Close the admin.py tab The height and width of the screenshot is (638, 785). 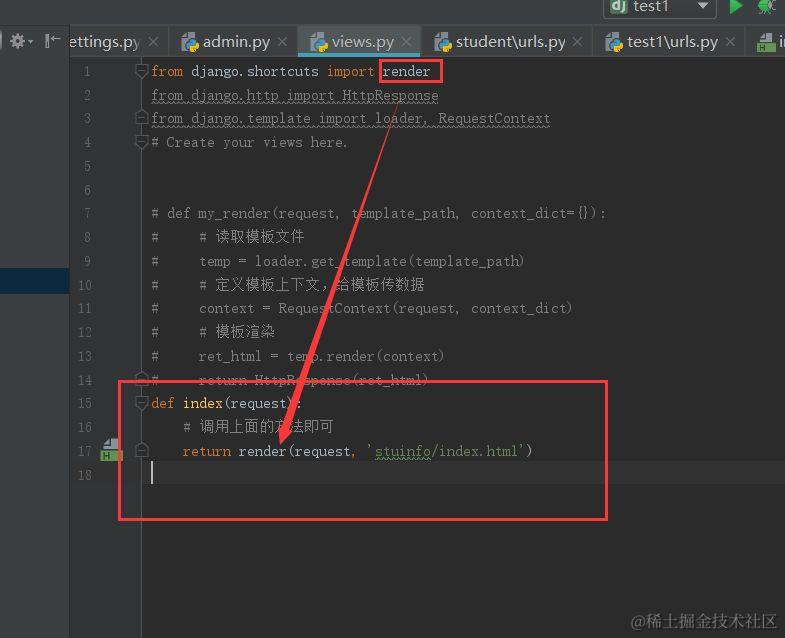pos(282,42)
